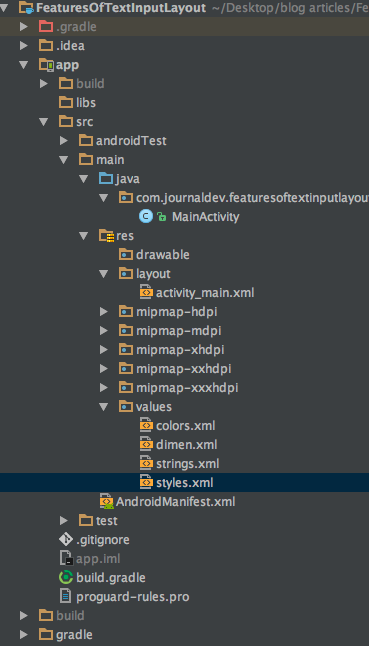Click the .gitignore git icon
Image resolution: width=369 pixels, height=646 pixels.
pos(66,540)
